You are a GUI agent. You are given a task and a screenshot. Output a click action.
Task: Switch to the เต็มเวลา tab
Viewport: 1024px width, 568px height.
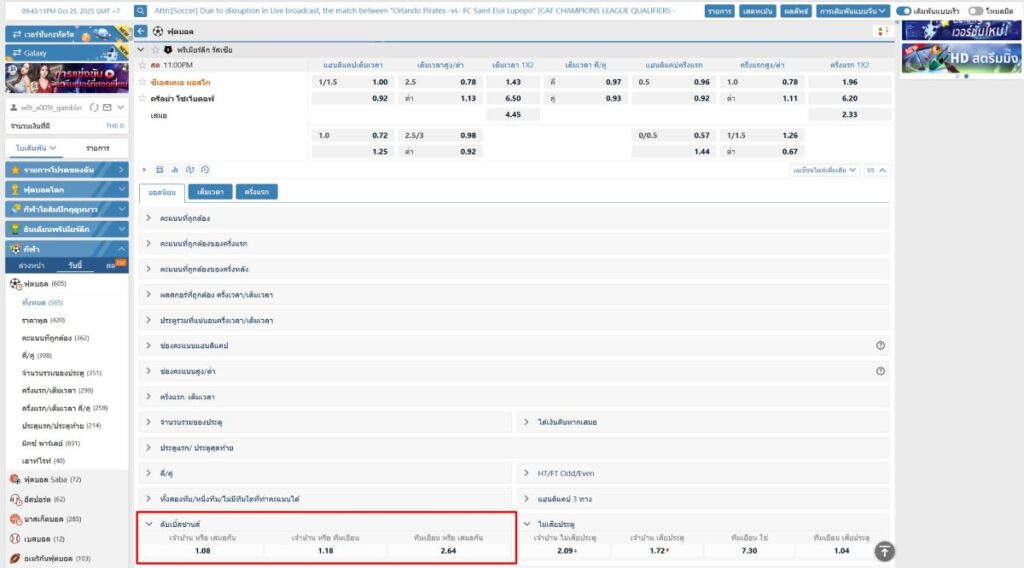pyautogui.click(x=210, y=191)
